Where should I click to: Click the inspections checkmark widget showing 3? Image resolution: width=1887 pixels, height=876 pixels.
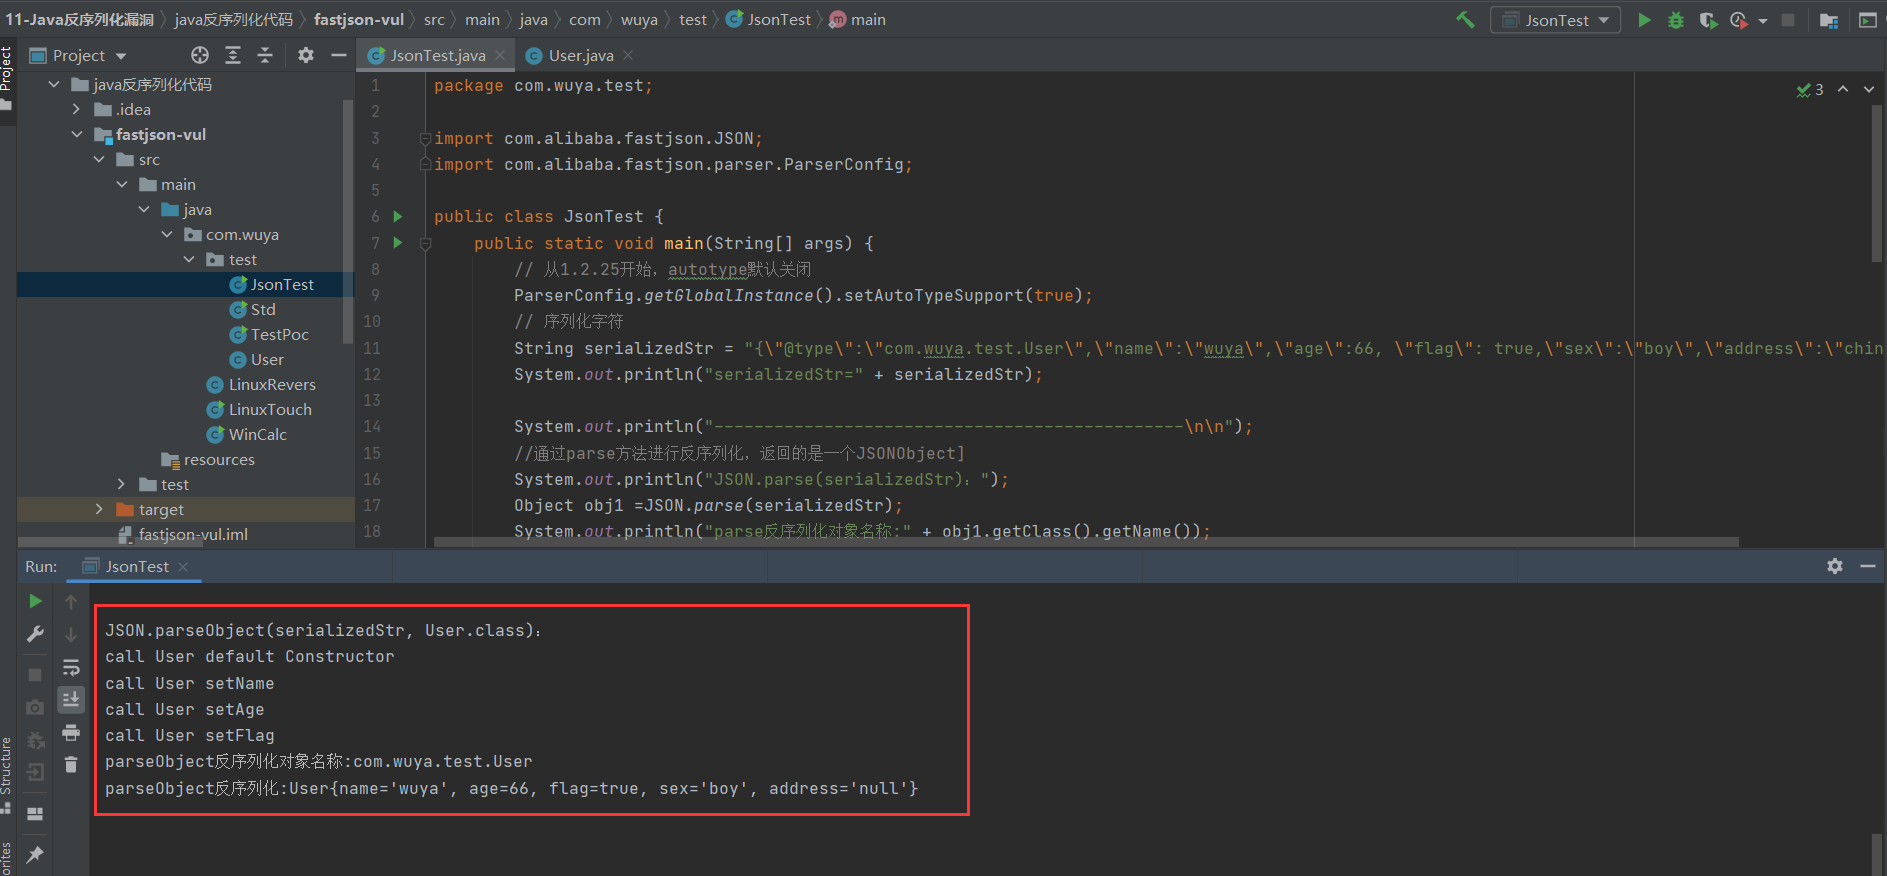click(x=1810, y=90)
